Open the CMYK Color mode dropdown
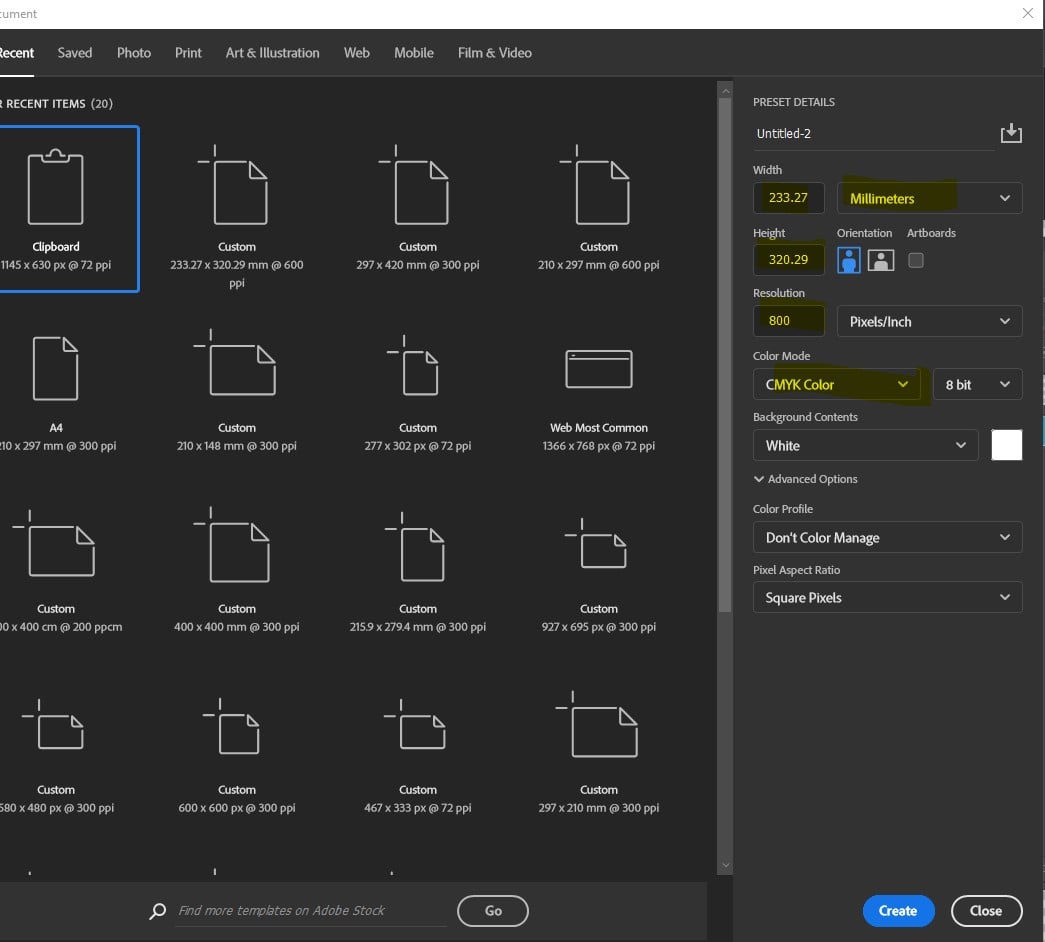 (x=837, y=384)
